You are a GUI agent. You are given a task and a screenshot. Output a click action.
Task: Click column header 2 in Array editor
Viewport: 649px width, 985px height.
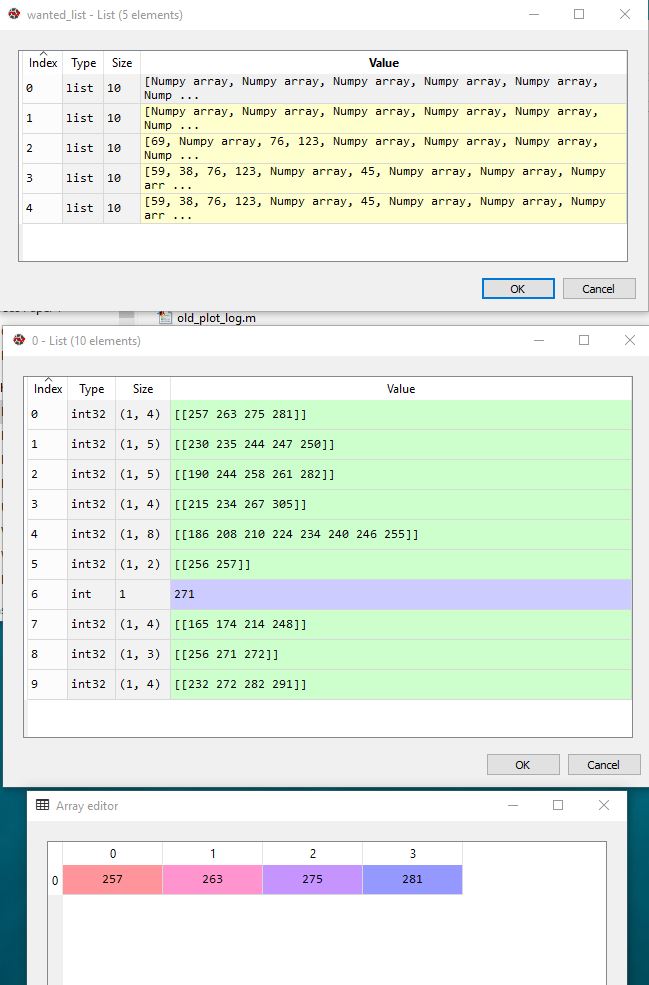tap(312, 854)
